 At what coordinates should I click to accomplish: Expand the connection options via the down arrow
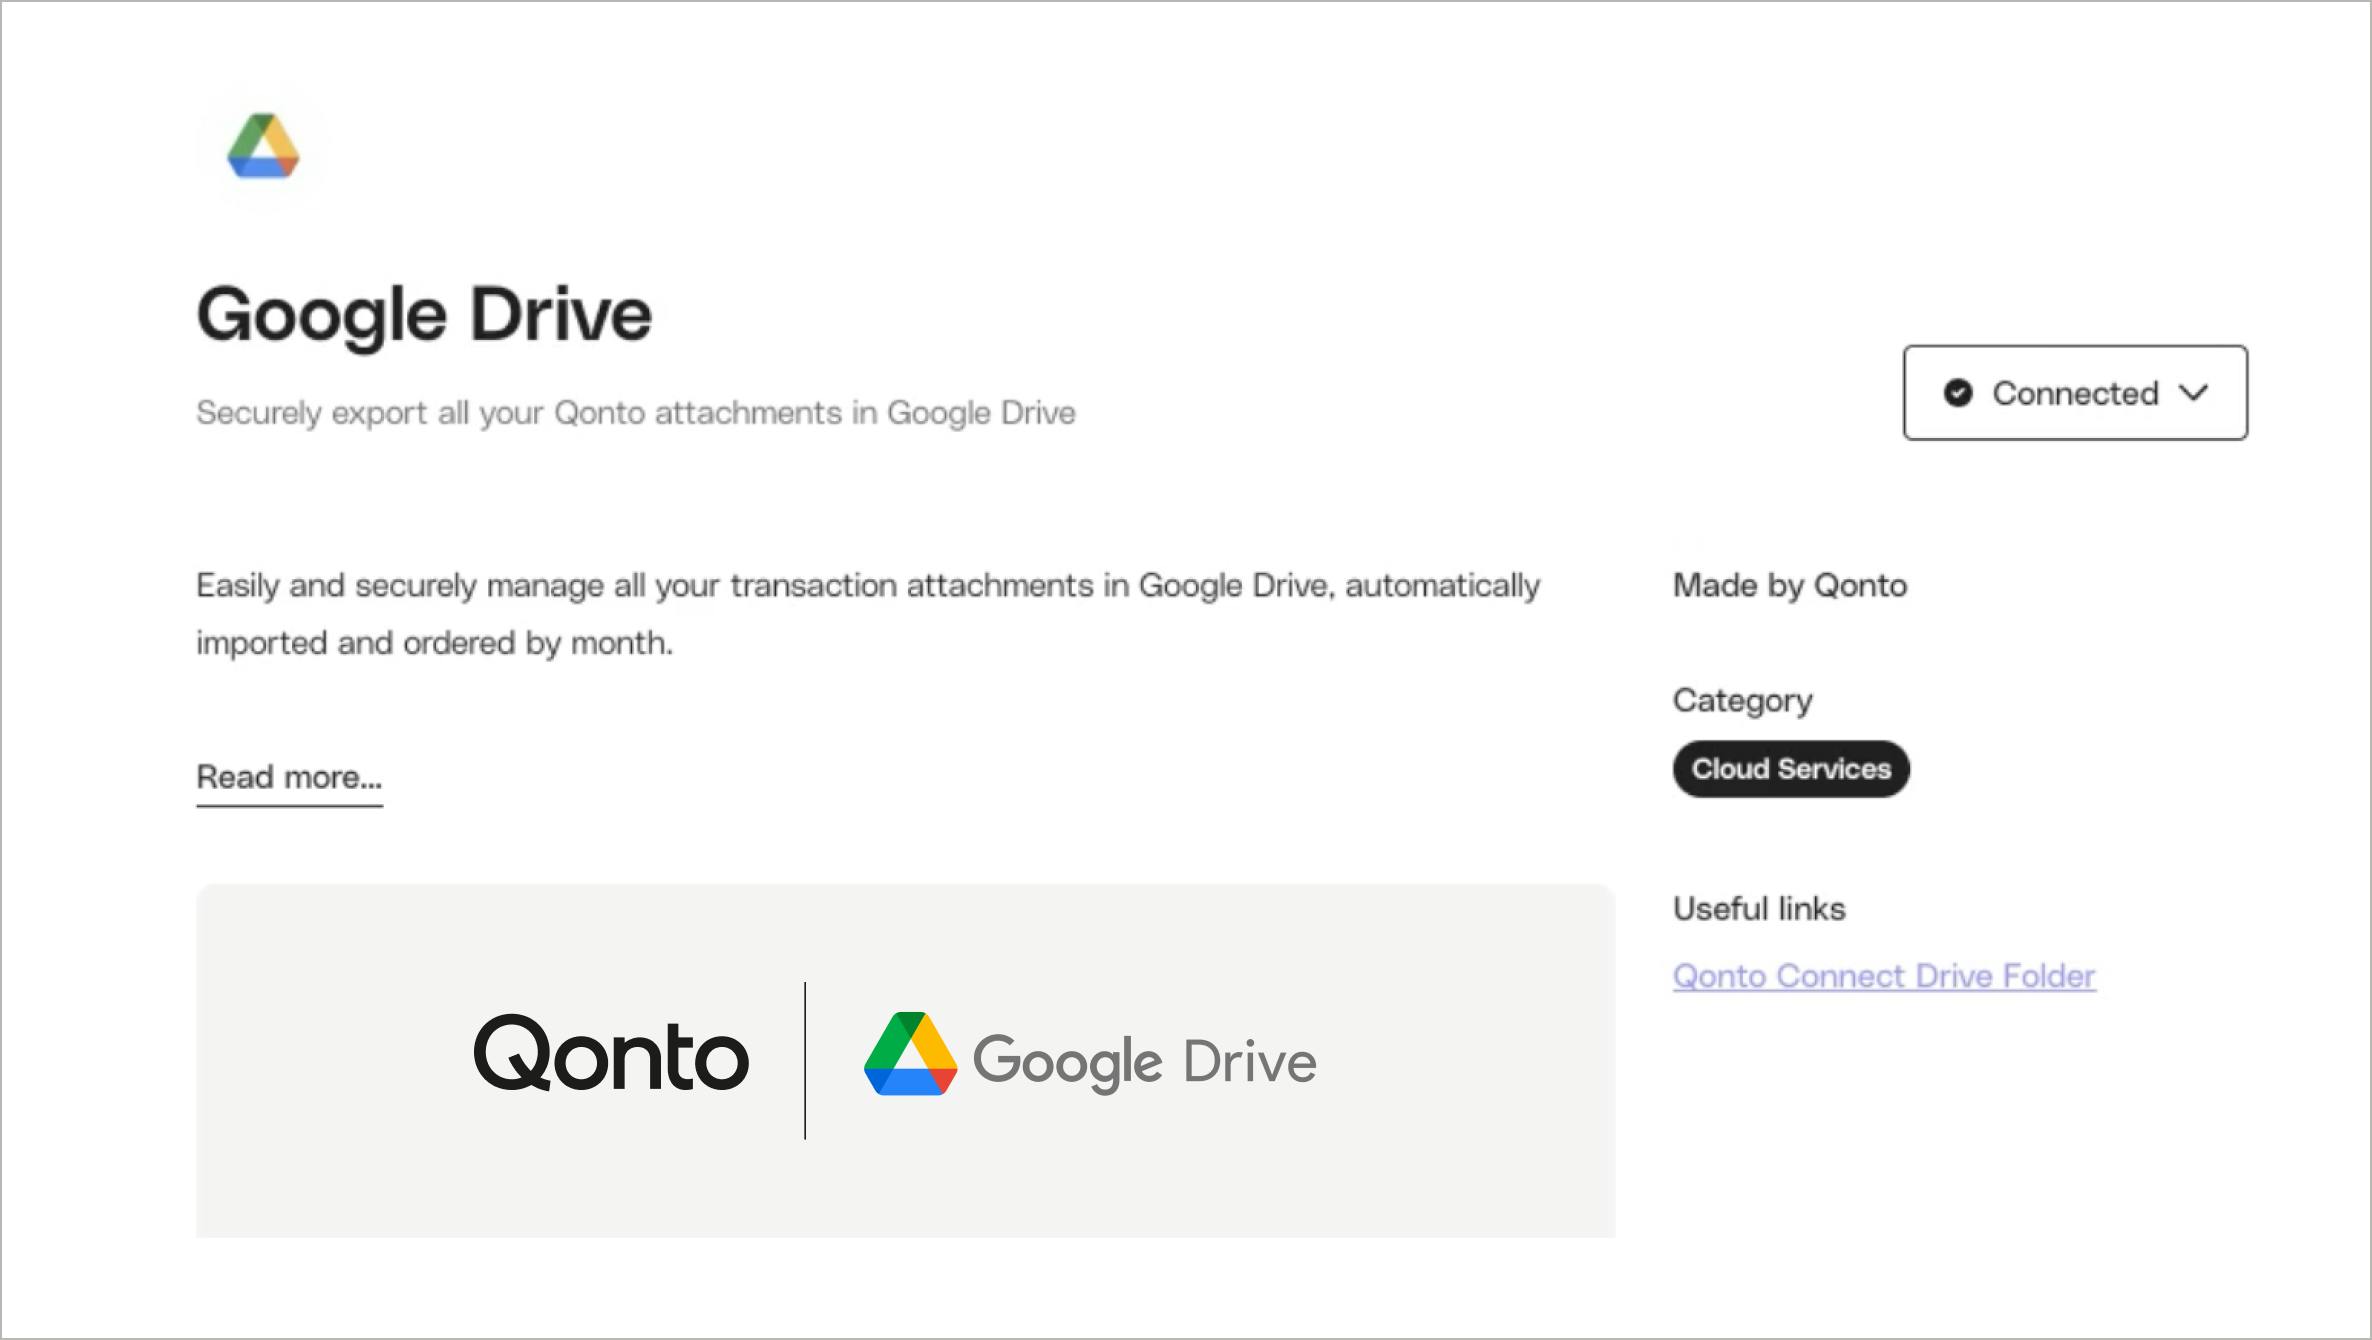tap(2194, 393)
